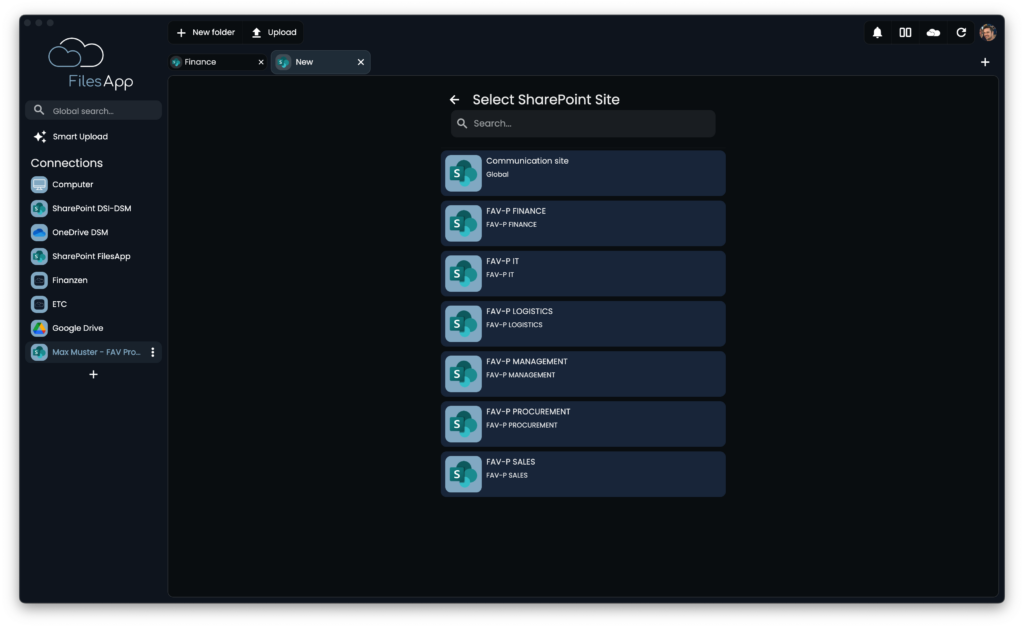
Task: Add a new tab with plus icon
Action: (985, 62)
